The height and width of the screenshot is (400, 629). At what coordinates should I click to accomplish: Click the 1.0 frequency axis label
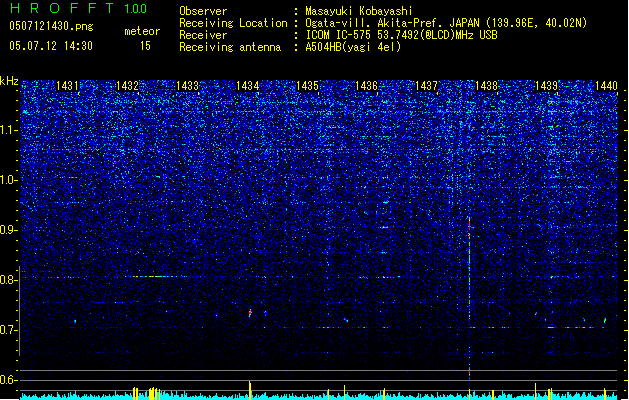click(9, 180)
